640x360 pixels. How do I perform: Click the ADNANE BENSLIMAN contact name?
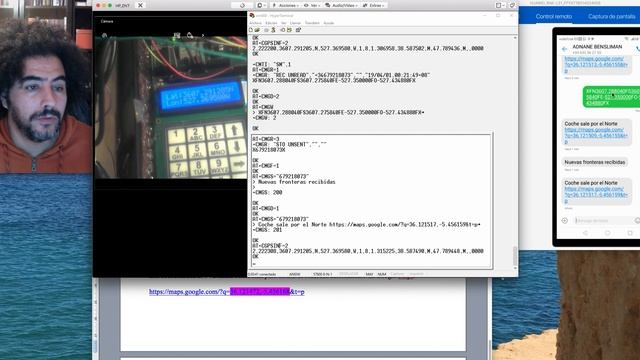[597, 47]
